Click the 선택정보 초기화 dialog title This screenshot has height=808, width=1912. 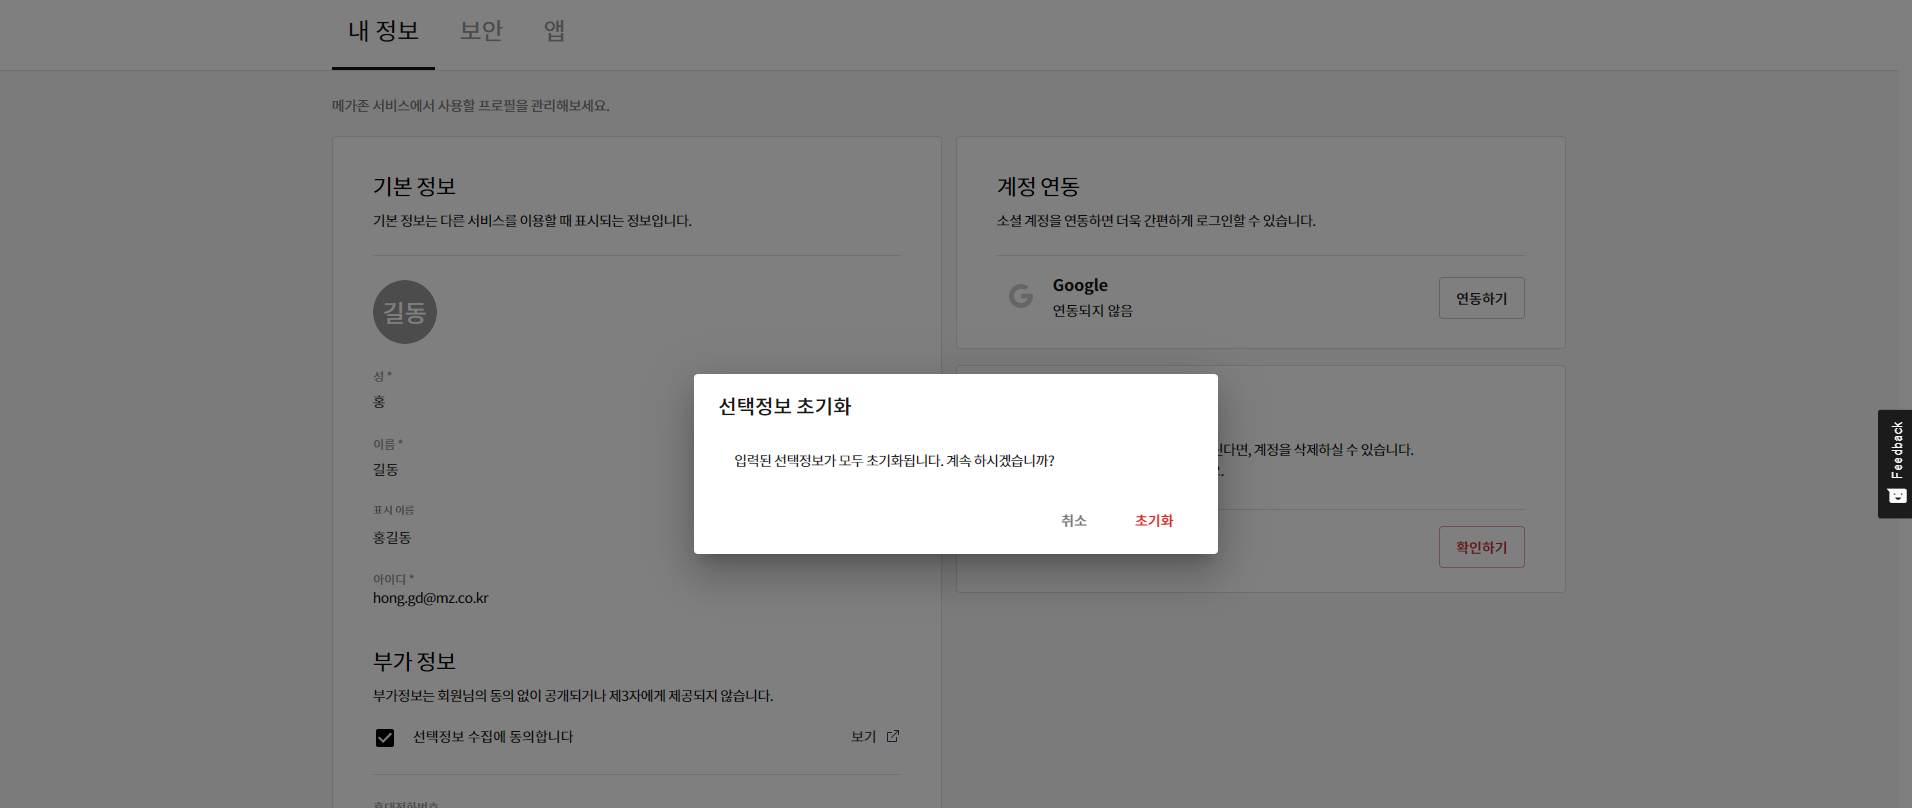785,406
